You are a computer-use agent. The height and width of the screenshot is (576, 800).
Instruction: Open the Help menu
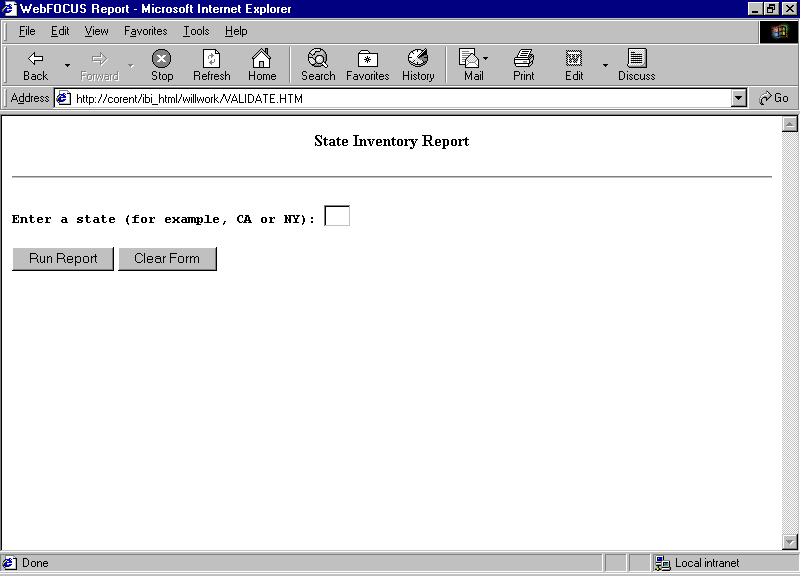[x=236, y=31]
